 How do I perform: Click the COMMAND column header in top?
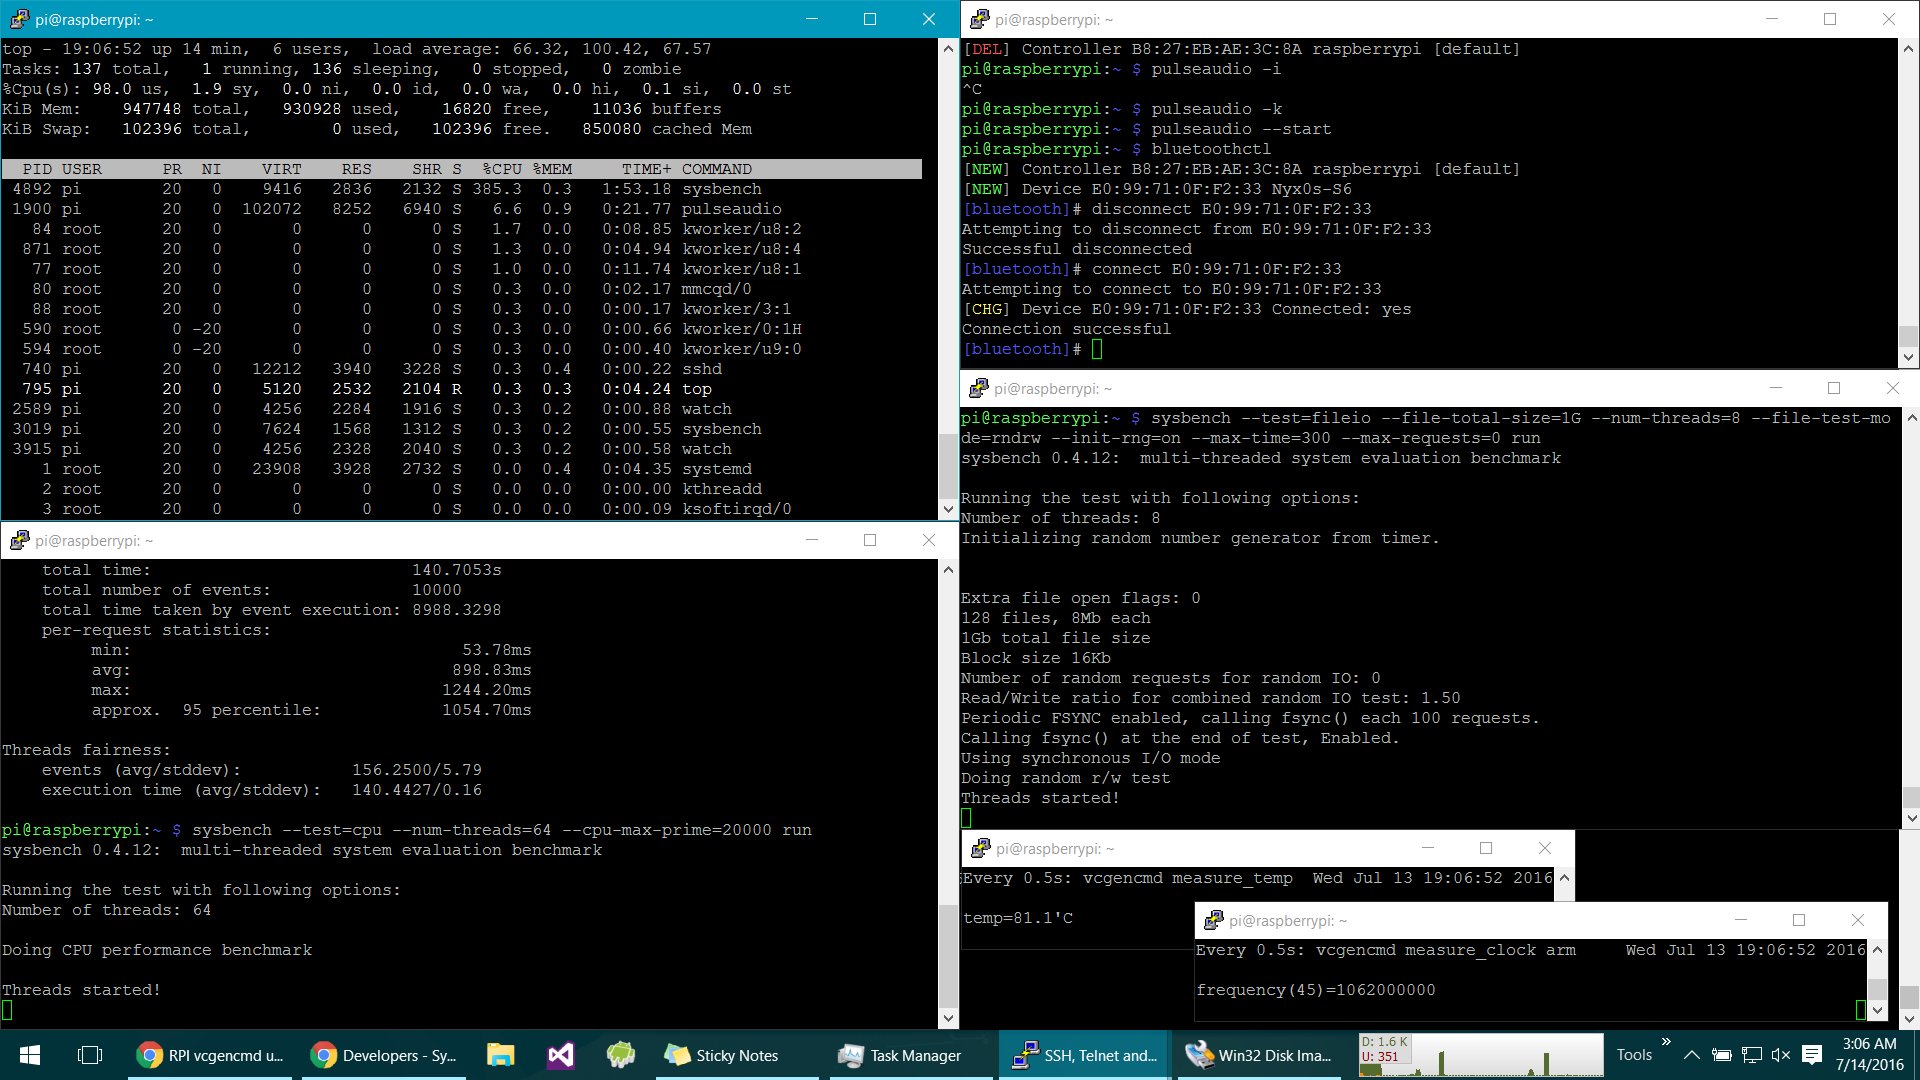(716, 169)
